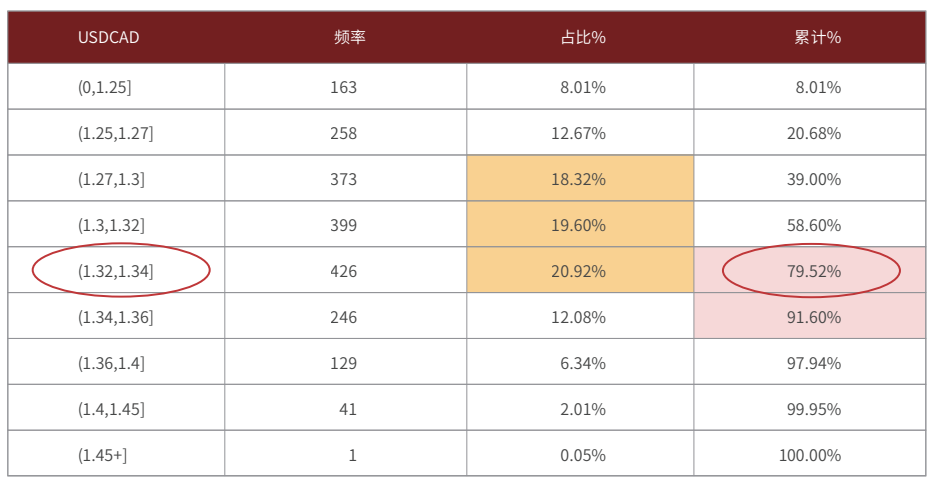Click the 频率 column header

coord(350,38)
